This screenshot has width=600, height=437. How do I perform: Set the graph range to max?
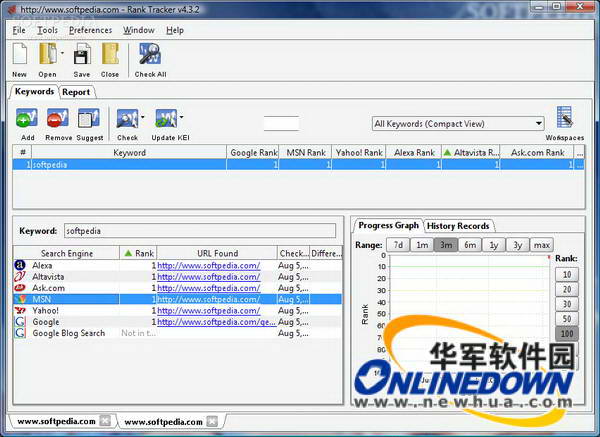click(541, 245)
